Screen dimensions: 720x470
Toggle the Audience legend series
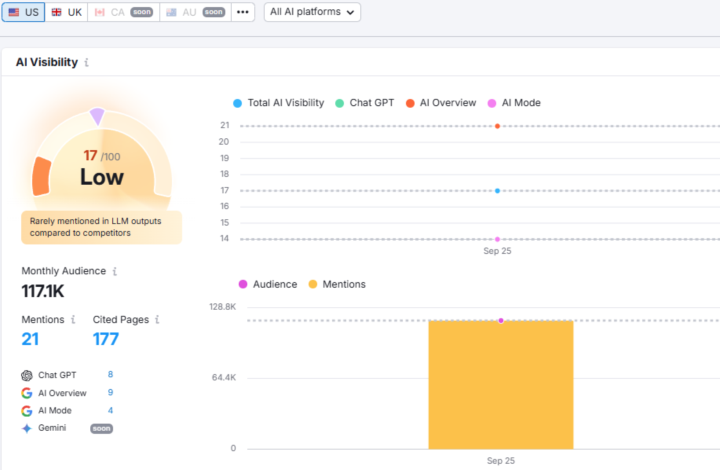(x=267, y=284)
